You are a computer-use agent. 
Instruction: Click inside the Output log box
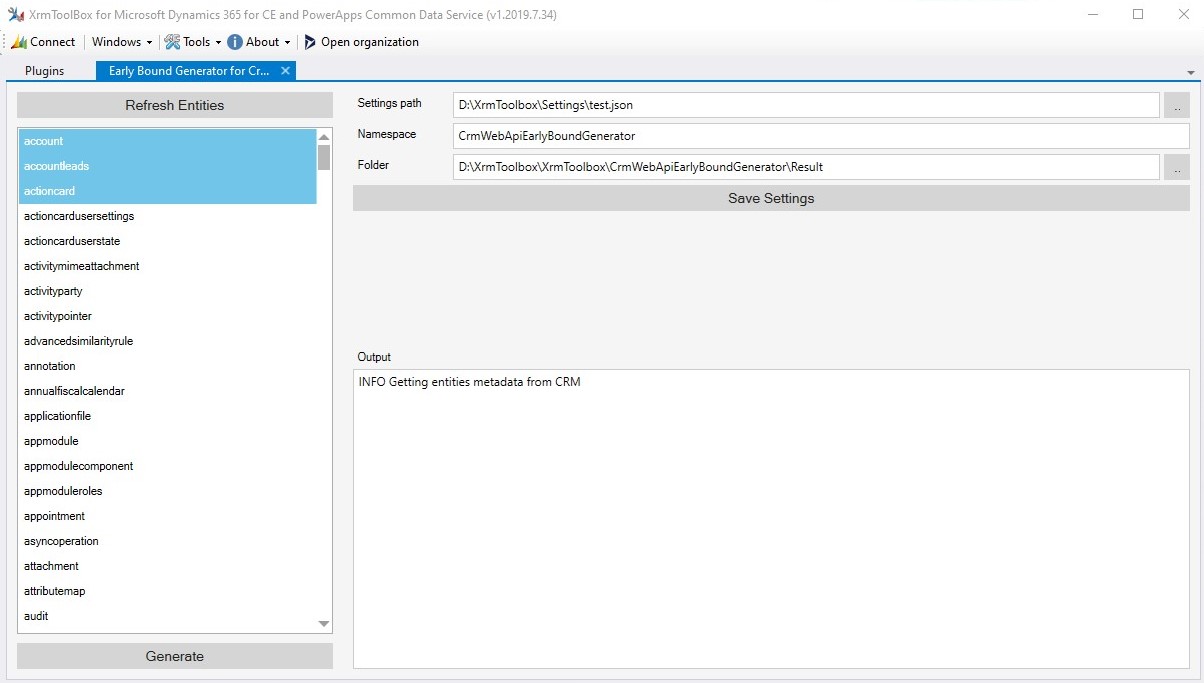[x=771, y=518]
